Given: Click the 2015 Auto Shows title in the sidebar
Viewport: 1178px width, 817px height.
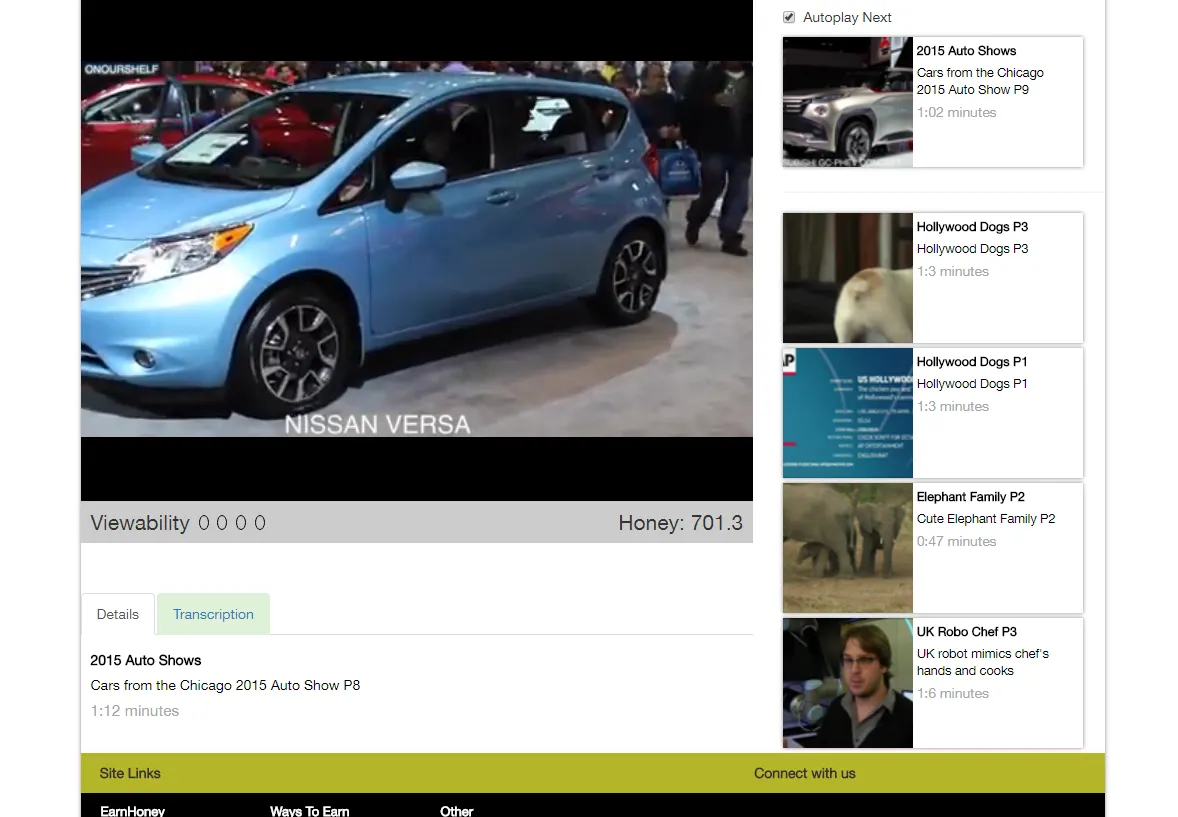Looking at the screenshot, I should tap(966, 50).
